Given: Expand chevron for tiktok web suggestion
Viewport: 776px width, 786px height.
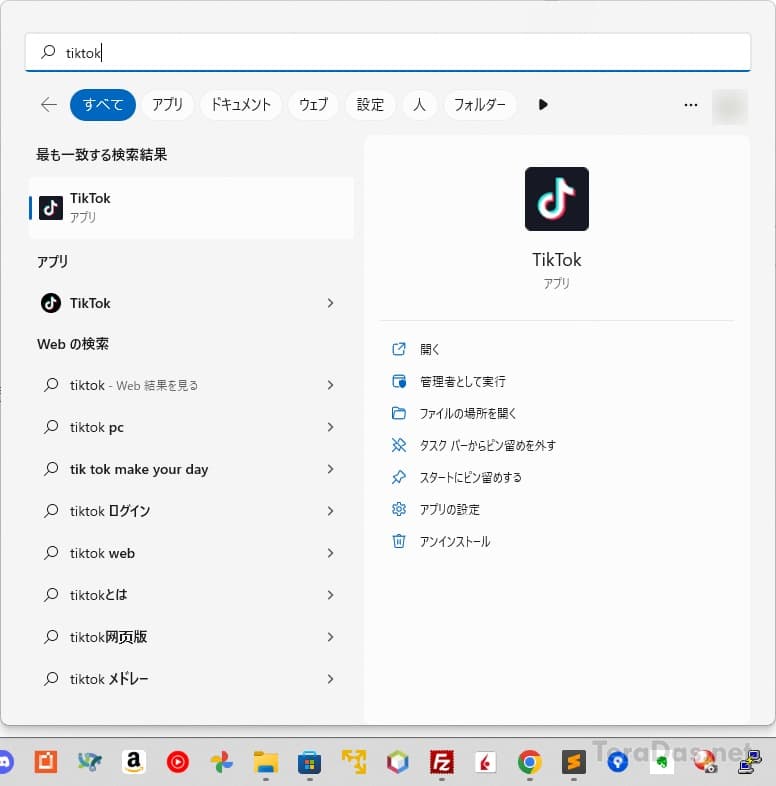Looking at the screenshot, I should click(x=330, y=553).
